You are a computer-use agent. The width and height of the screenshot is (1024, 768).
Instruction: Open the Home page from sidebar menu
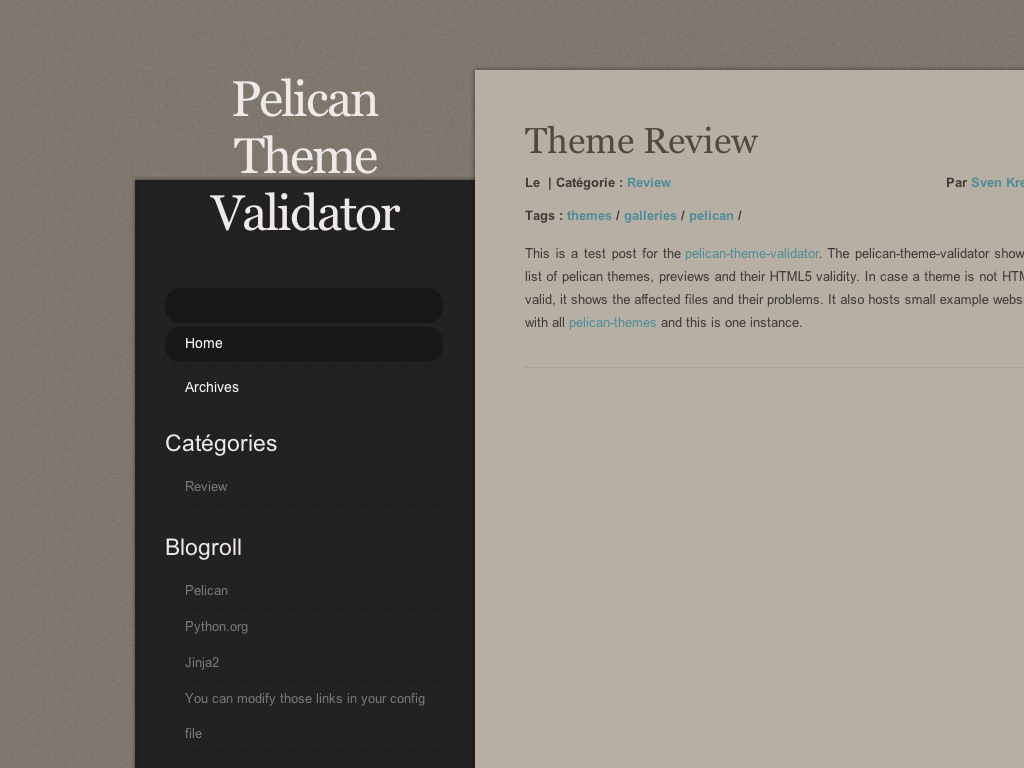[203, 343]
